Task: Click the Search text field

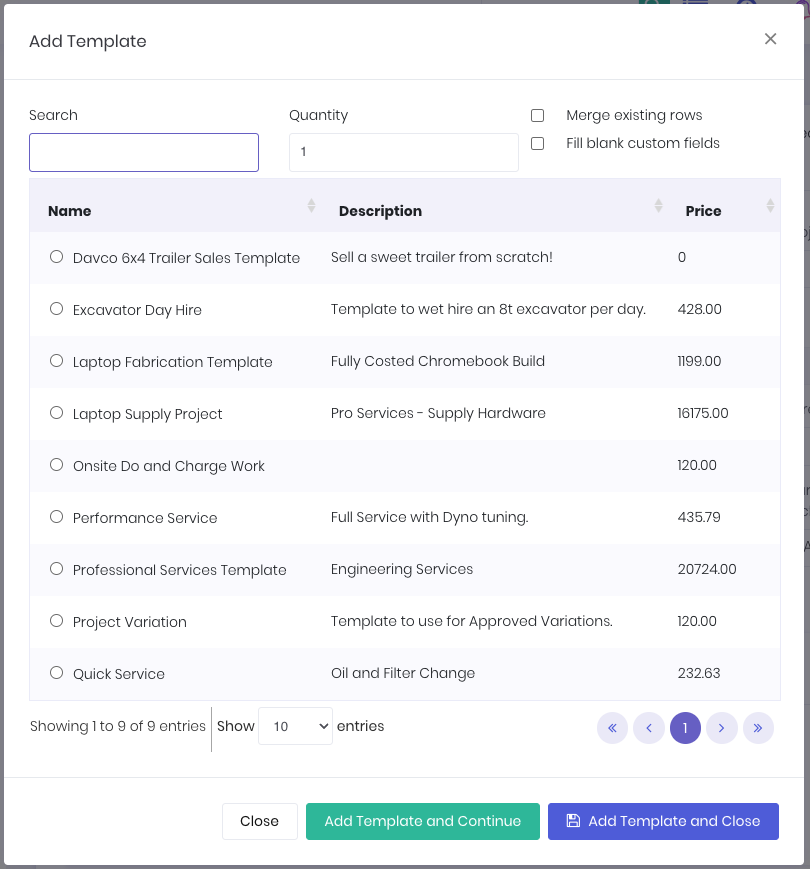Action: pos(143,152)
